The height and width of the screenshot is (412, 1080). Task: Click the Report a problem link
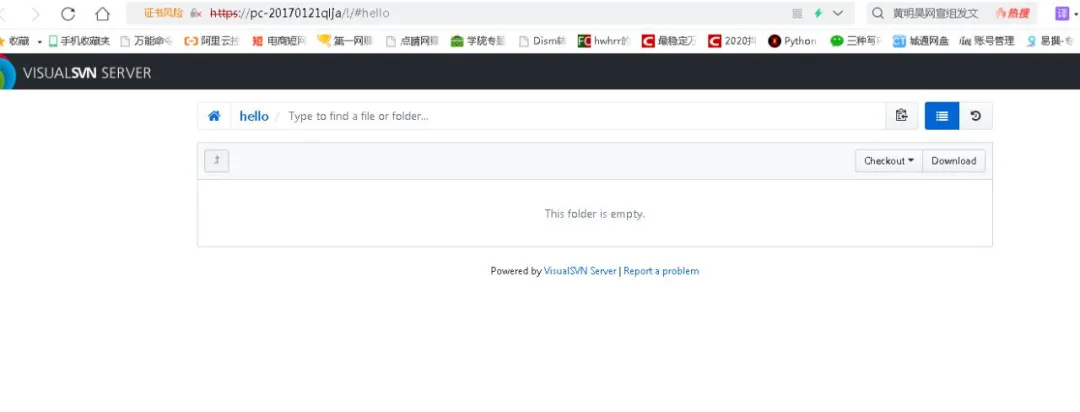(661, 271)
